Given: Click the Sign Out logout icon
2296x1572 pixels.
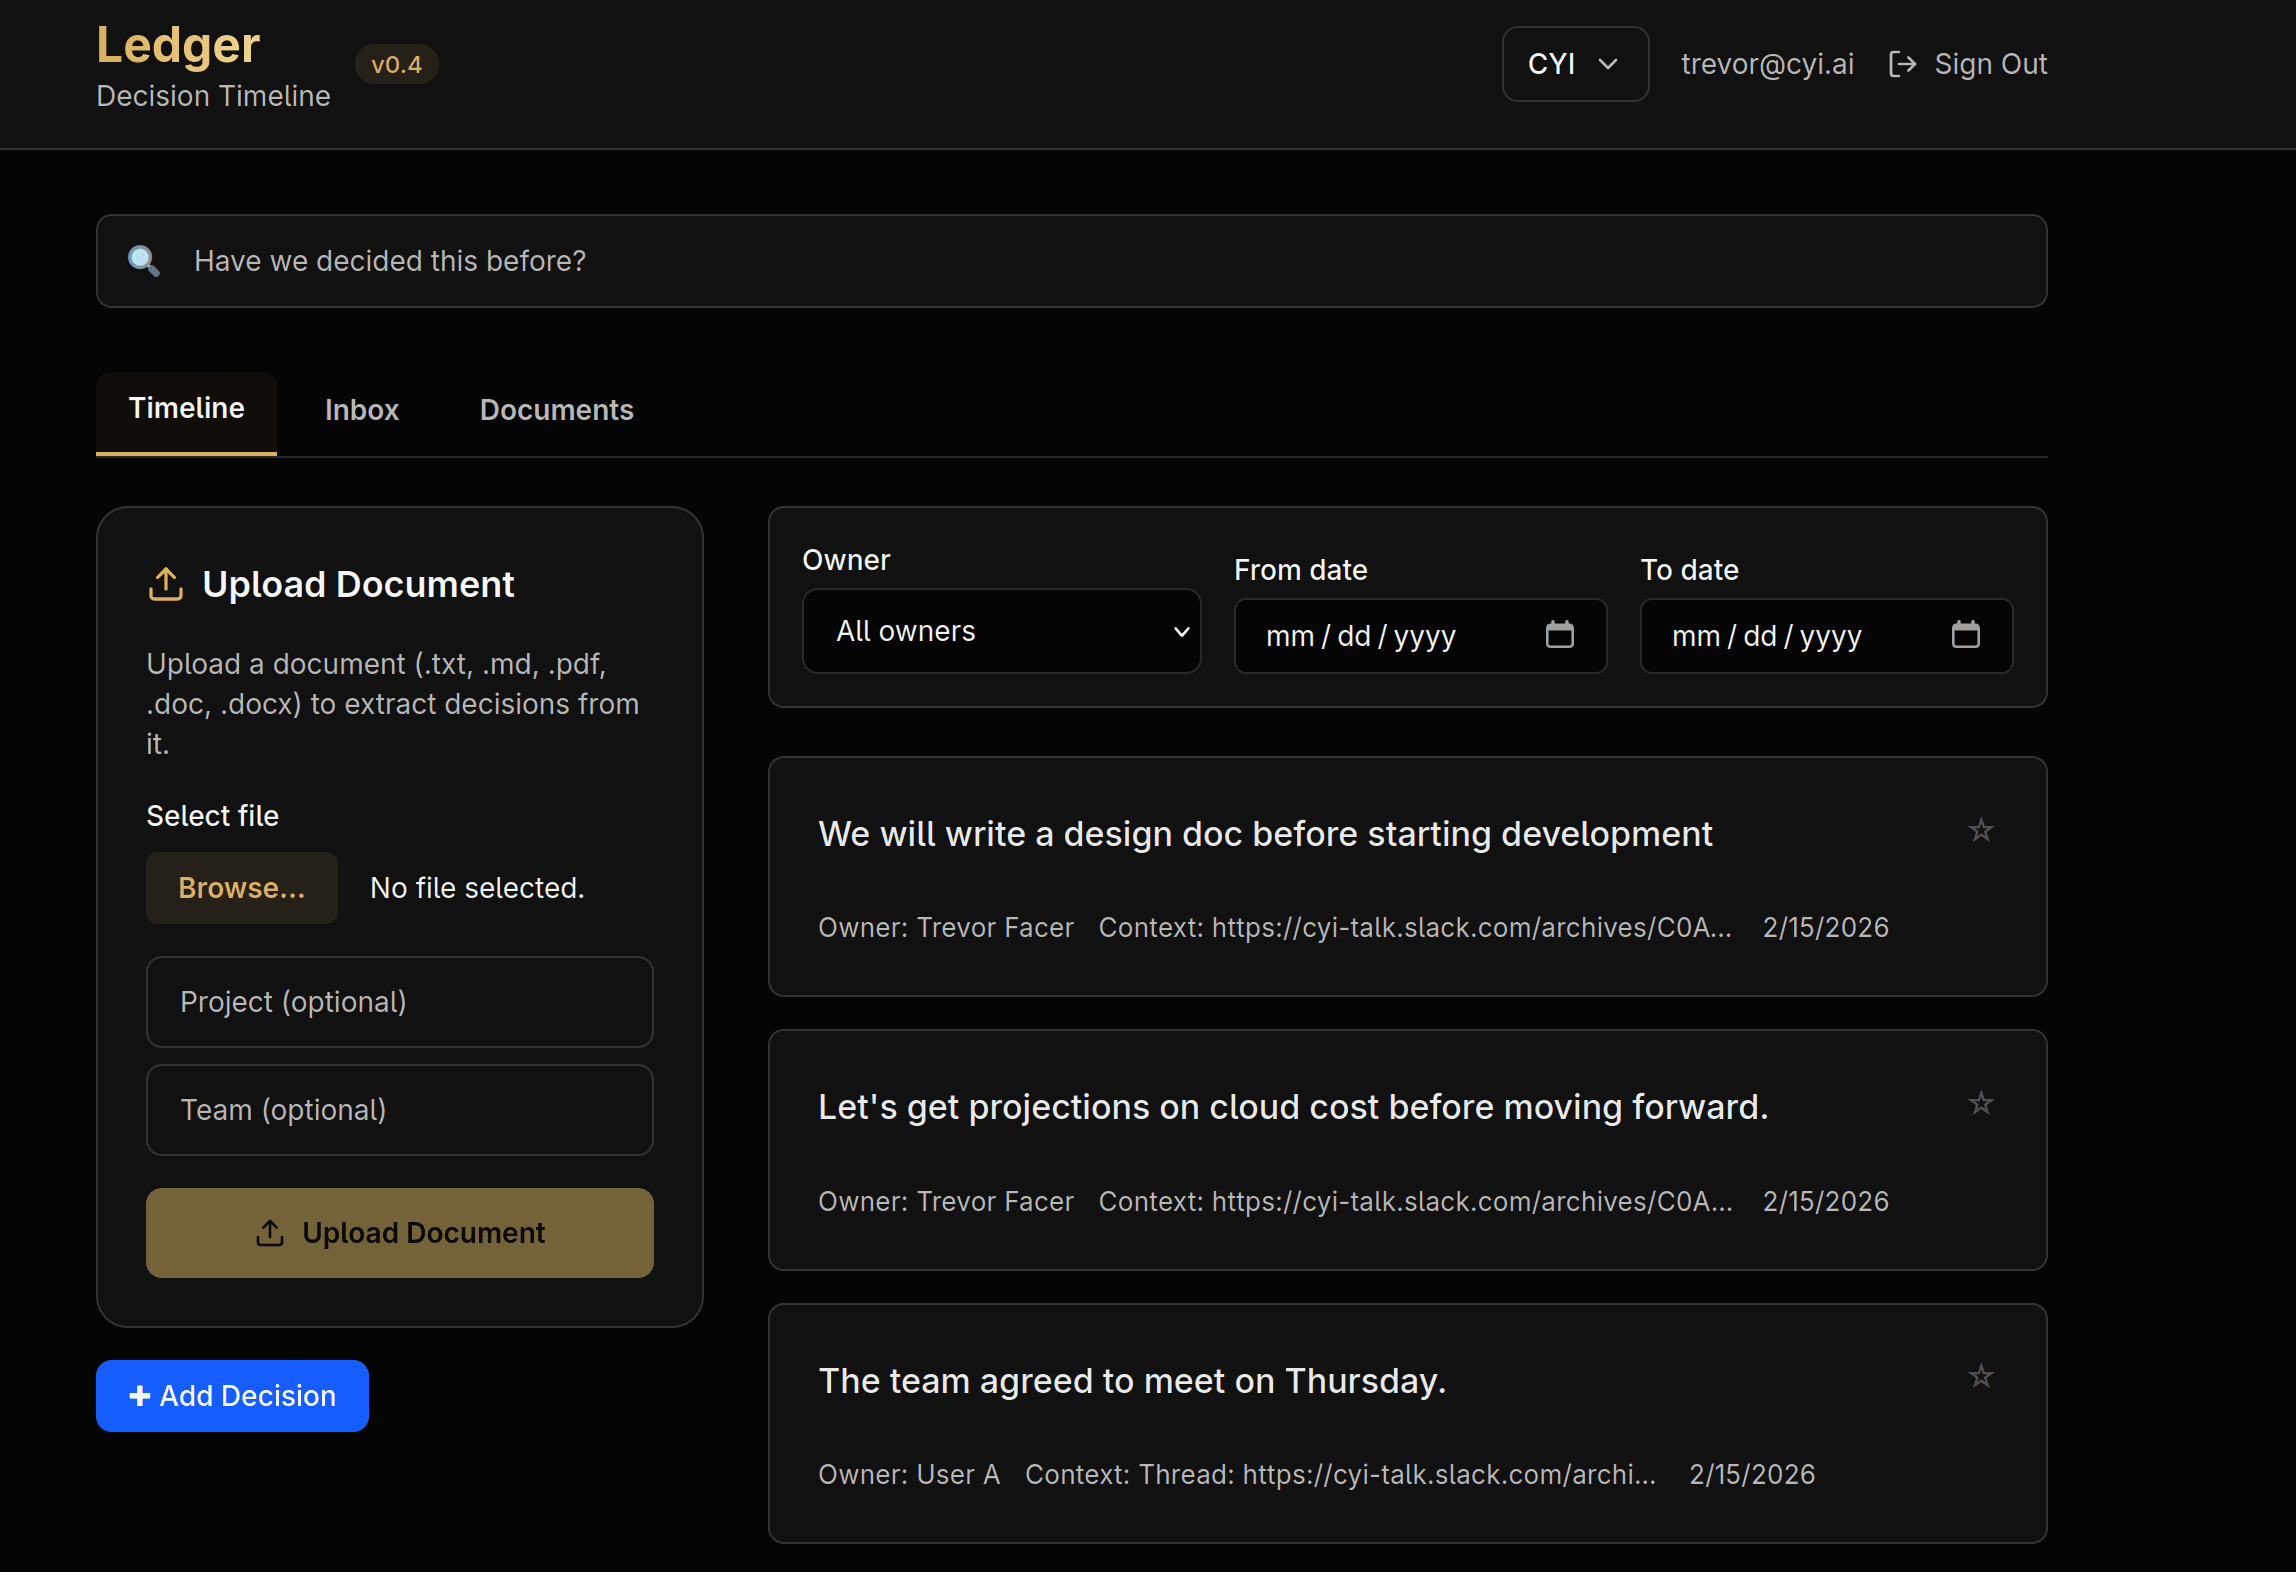Looking at the screenshot, I should (1902, 63).
